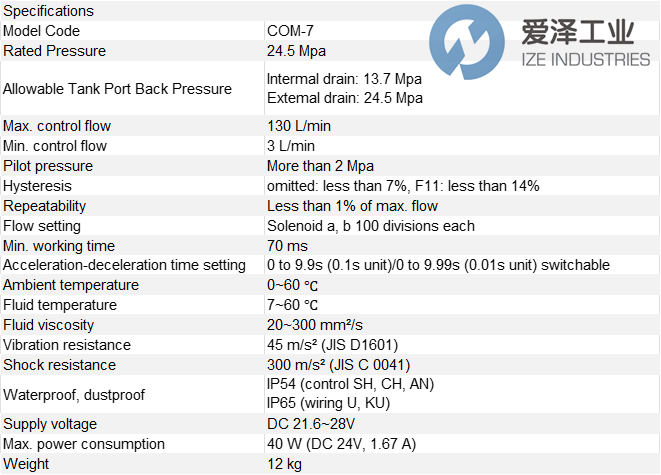Screen dimensions: 661x475
Task: Select the Min. working time 70 ms value
Action: coord(288,246)
